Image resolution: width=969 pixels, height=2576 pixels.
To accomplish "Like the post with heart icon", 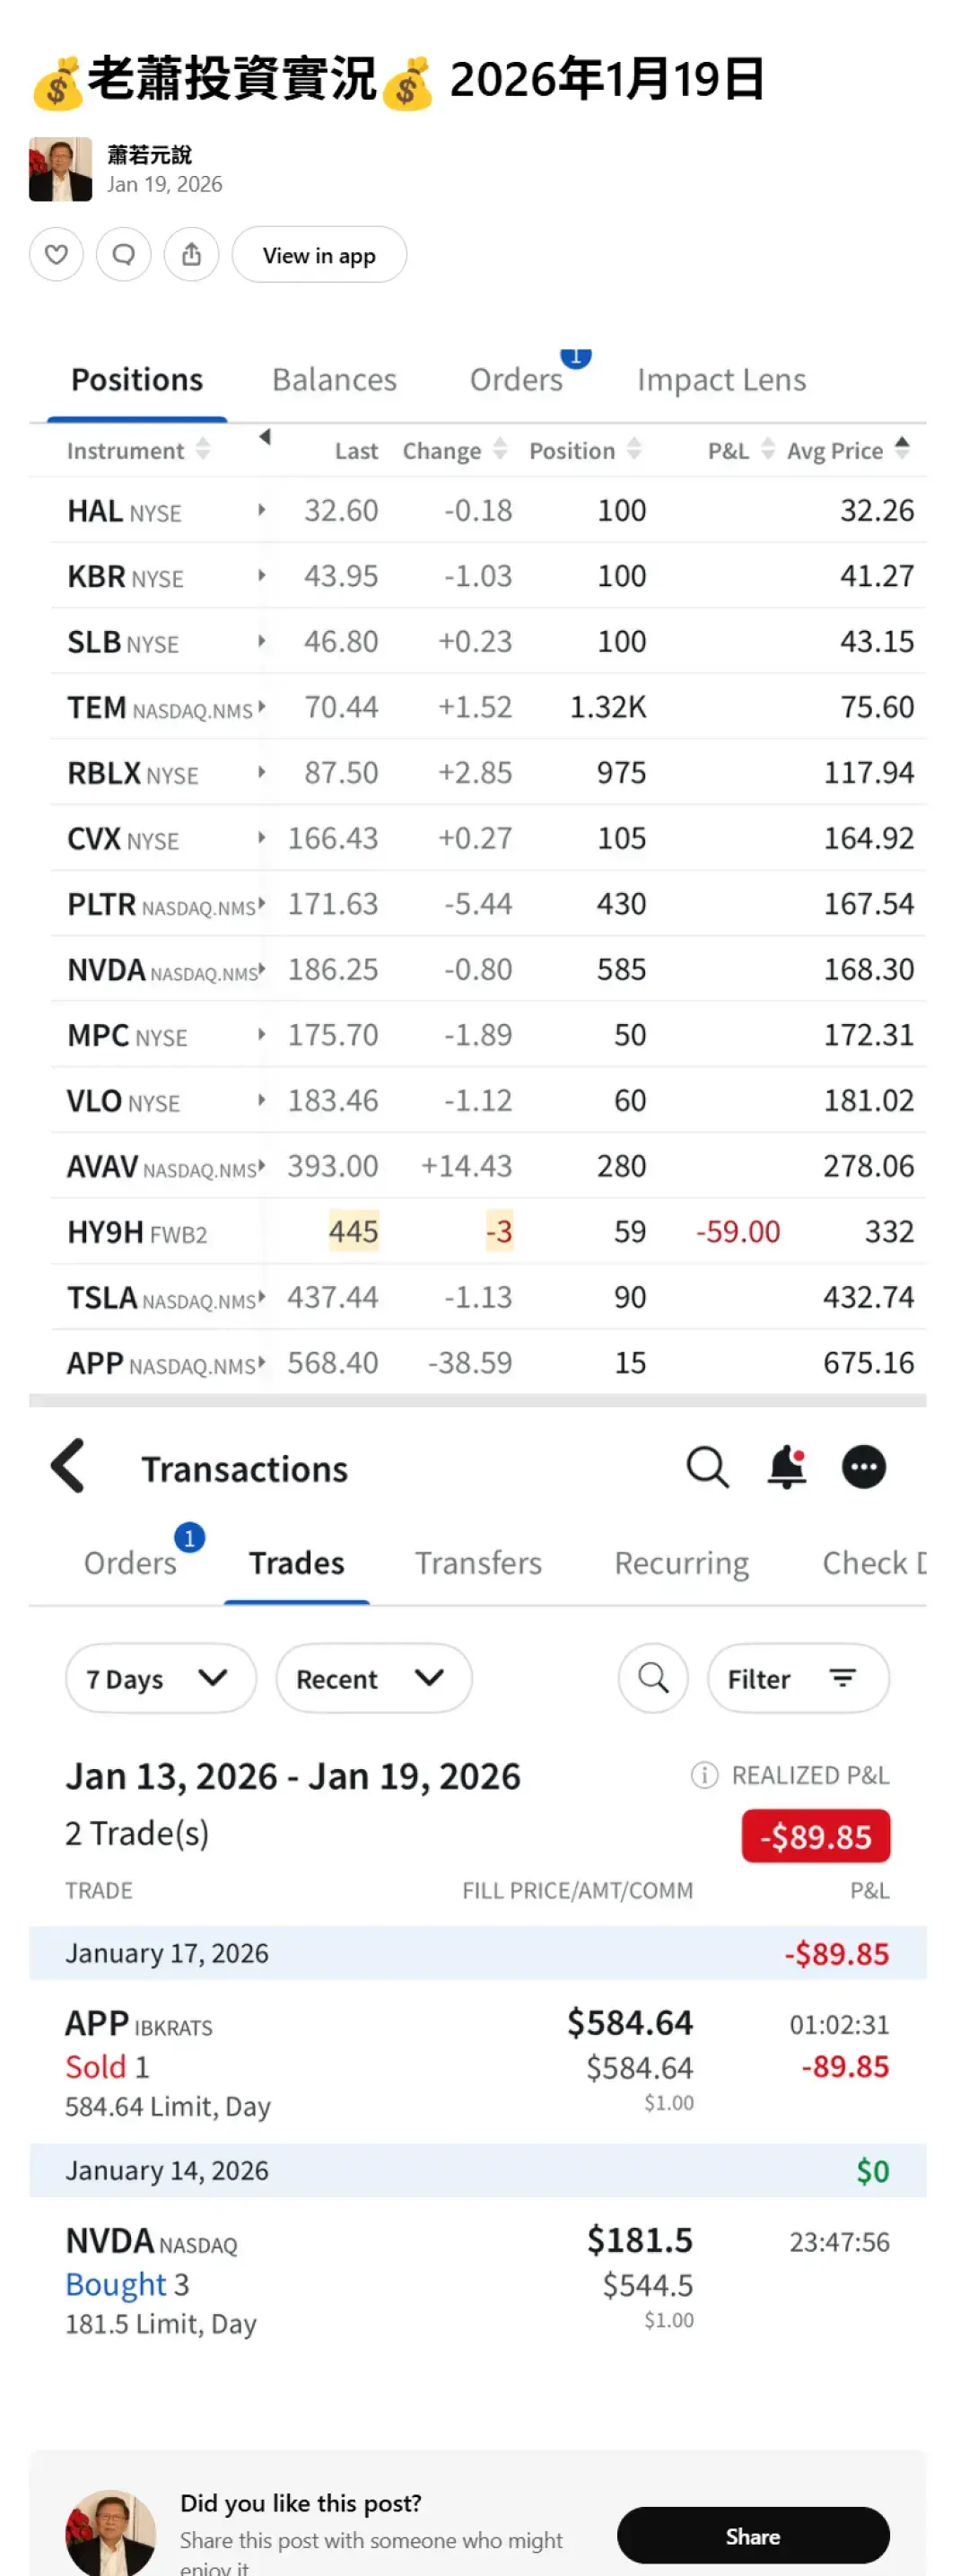I will pyautogui.click(x=56, y=255).
